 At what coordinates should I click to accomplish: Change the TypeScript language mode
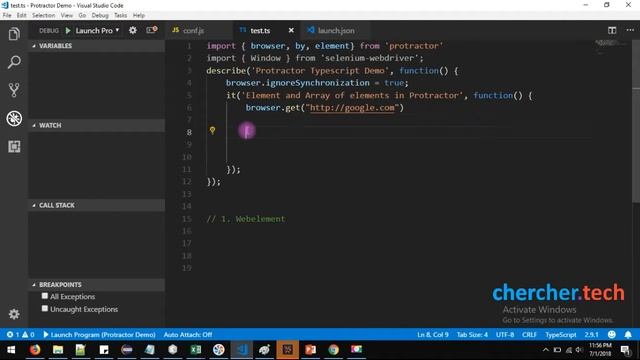(561, 335)
